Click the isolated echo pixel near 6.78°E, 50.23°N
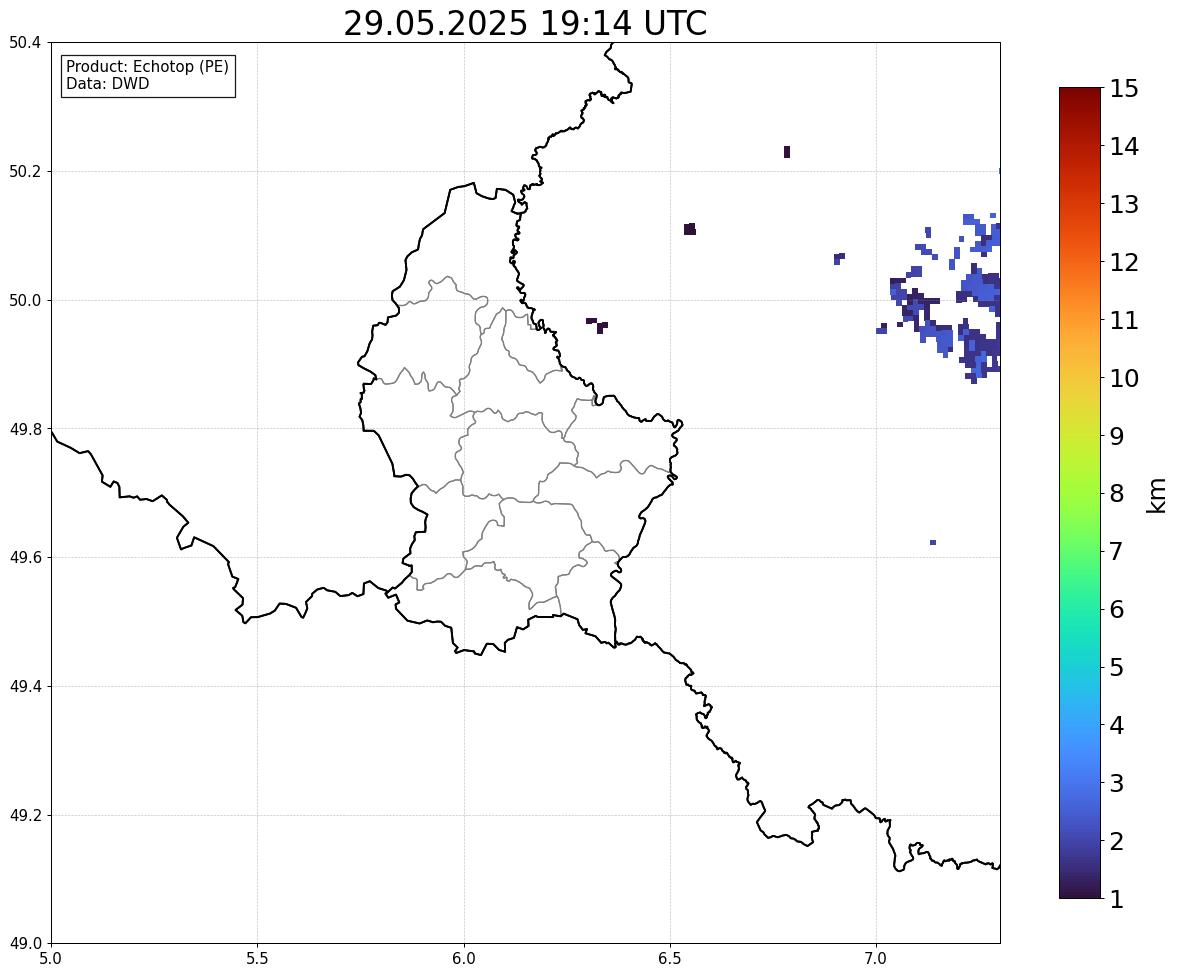1178x976 pixels. point(787,152)
